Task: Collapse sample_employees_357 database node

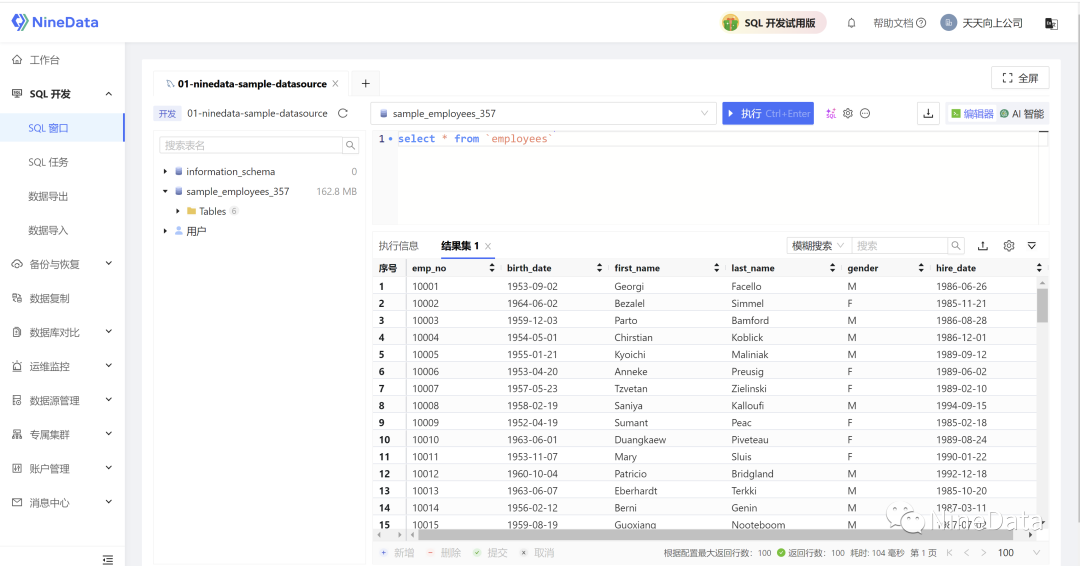Action: 165,191
